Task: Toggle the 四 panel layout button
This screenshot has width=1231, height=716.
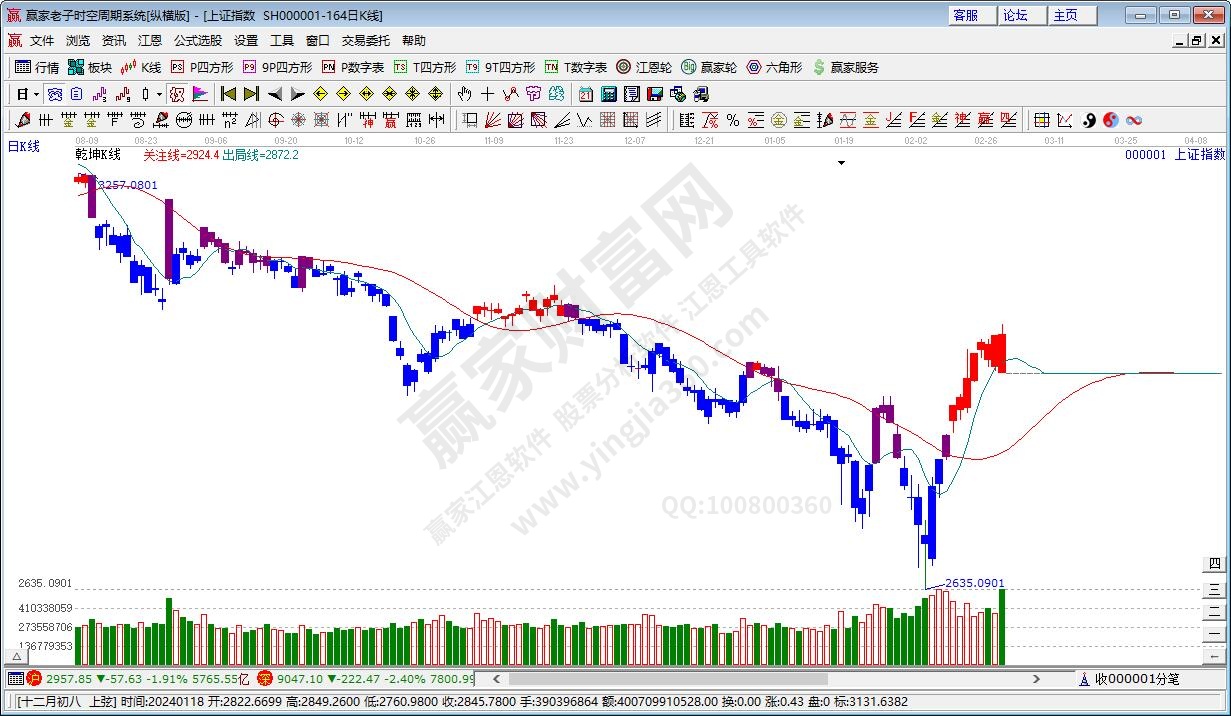Action: click(x=1214, y=566)
